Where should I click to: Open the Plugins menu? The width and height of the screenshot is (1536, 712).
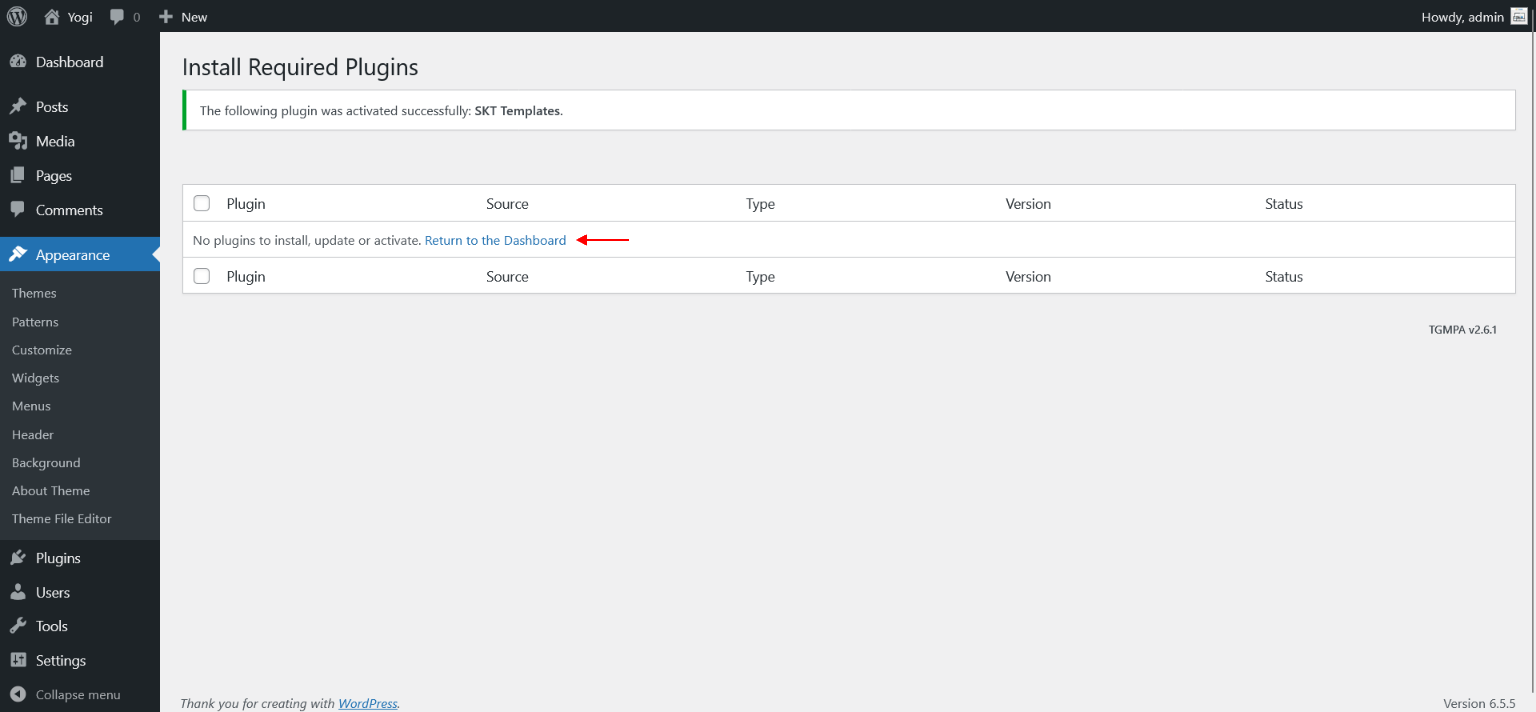[x=80, y=558]
